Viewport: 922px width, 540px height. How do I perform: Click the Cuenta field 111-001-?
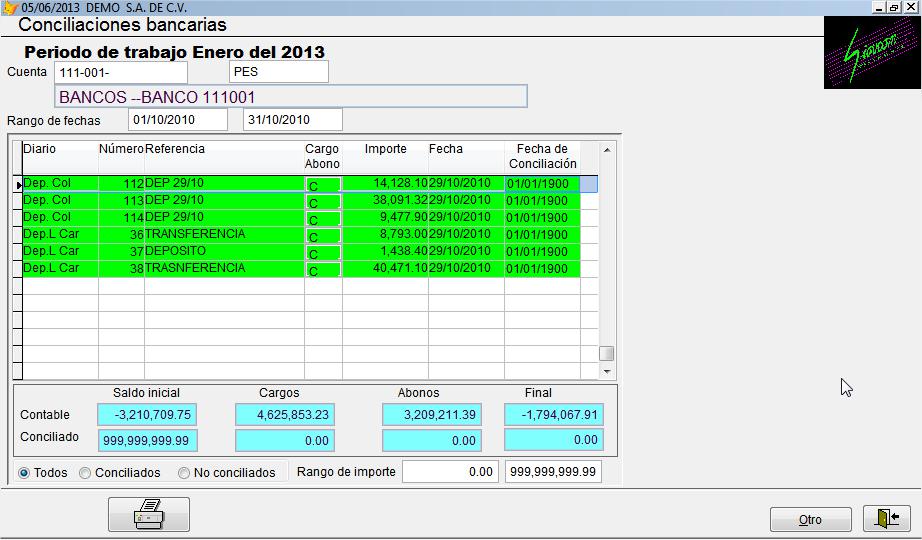click(121, 73)
